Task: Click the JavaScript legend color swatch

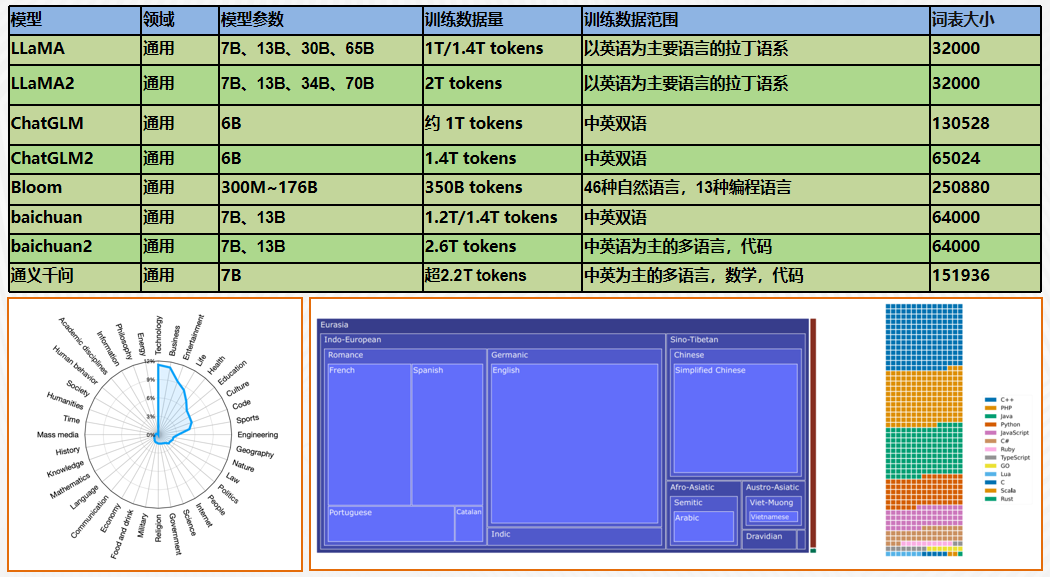Action: click(990, 432)
